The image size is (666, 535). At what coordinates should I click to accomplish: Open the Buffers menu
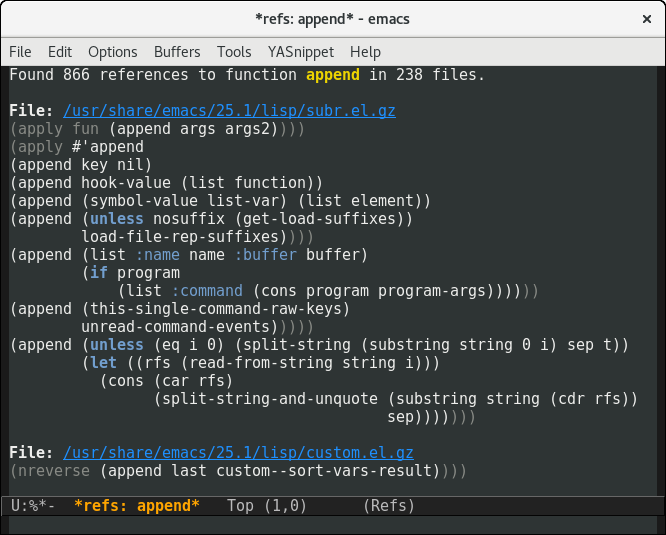(177, 52)
